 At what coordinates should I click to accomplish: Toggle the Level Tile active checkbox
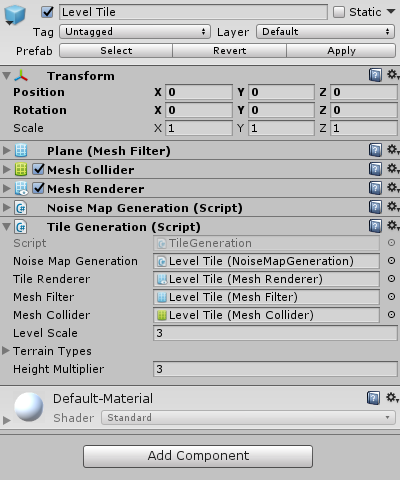click(47, 12)
